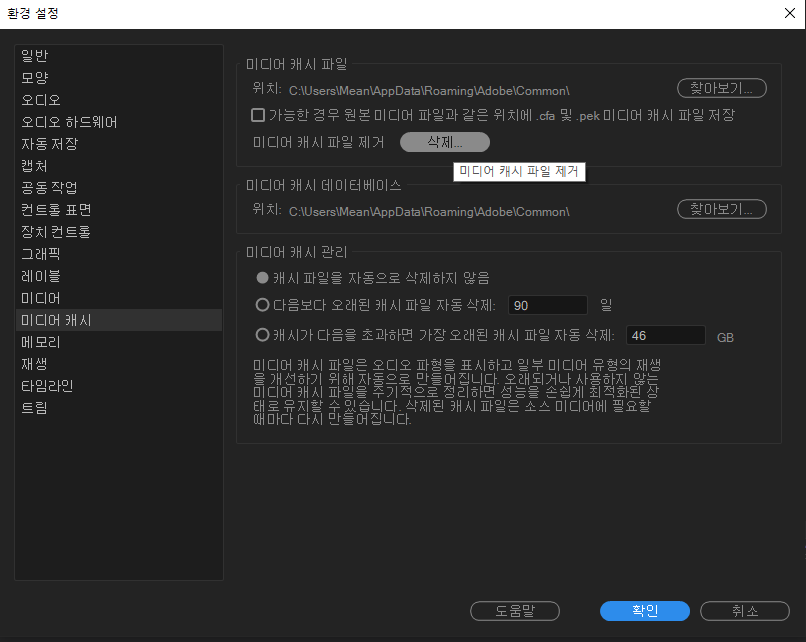Open 타임라인 preferences

[x=119, y=386]
